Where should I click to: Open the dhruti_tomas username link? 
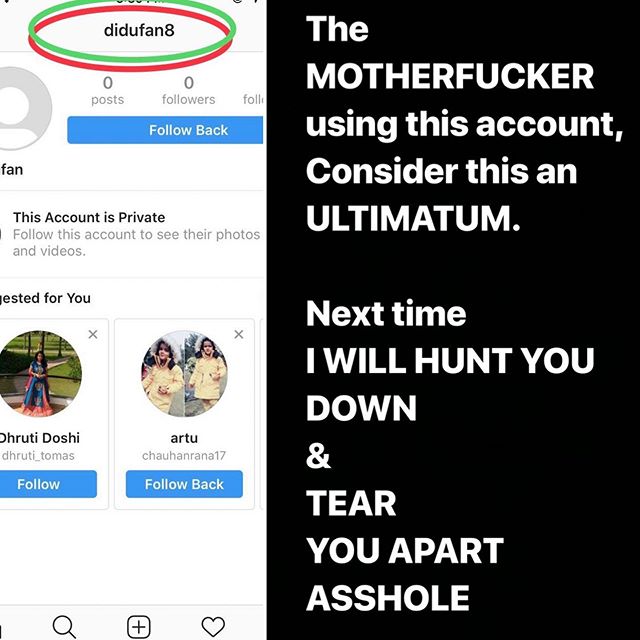(x=38, y=456)
